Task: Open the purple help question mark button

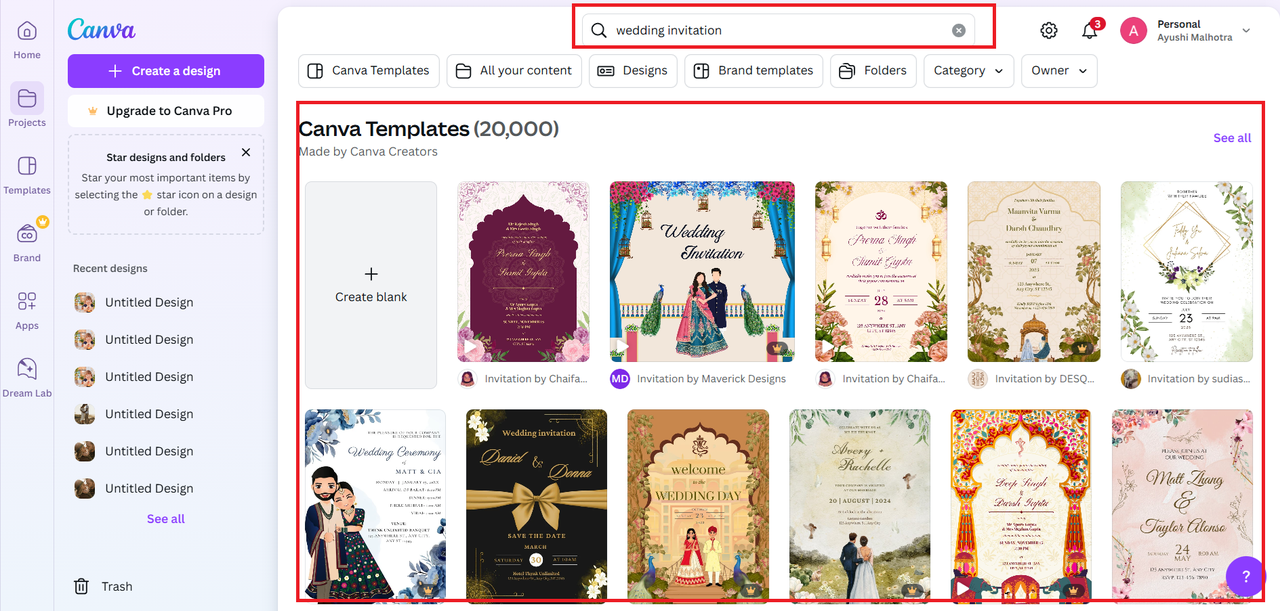Action: (x=1245, y=576)
